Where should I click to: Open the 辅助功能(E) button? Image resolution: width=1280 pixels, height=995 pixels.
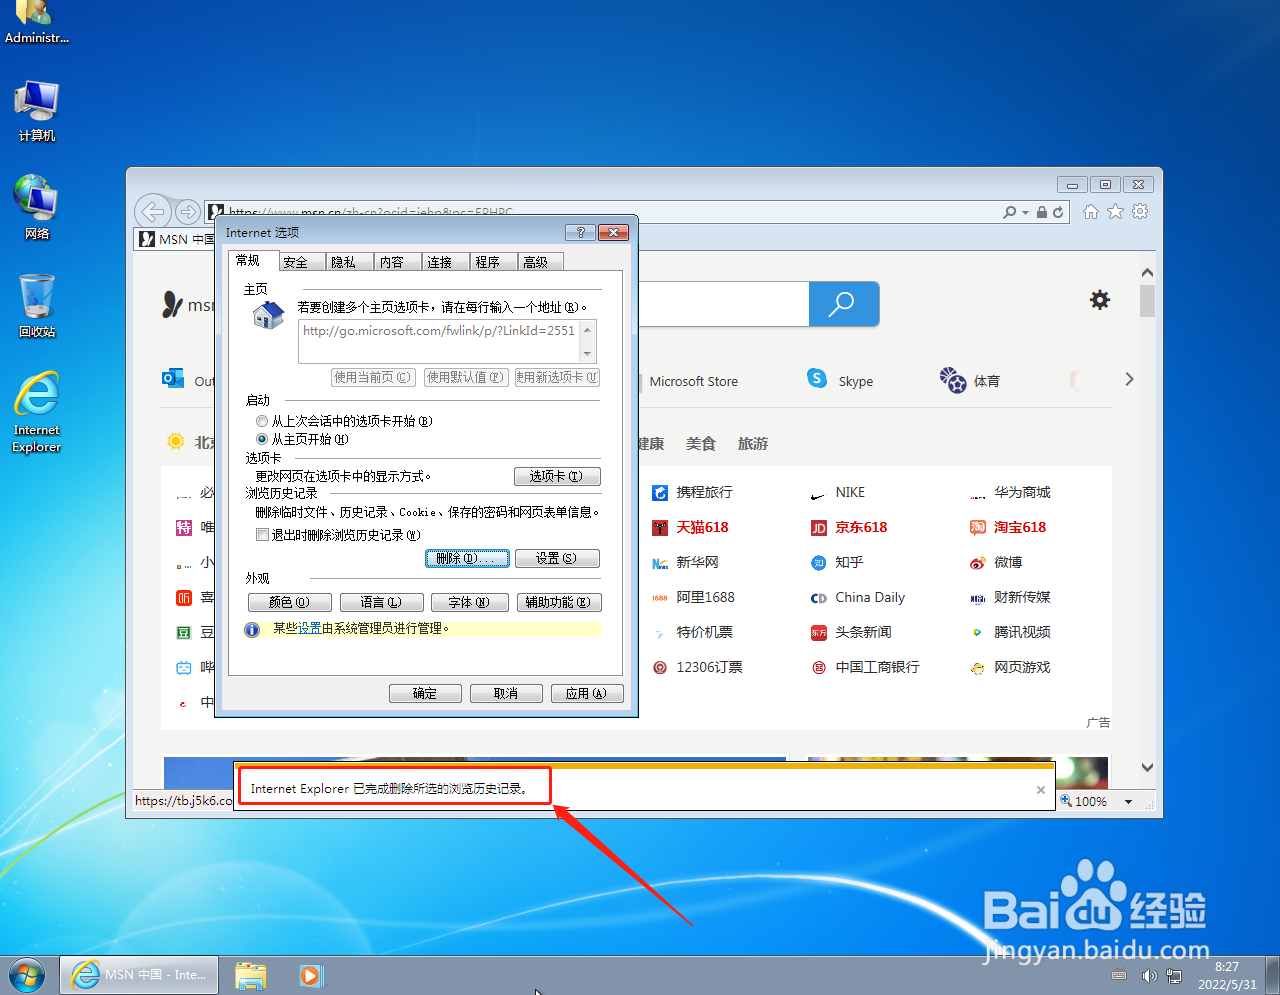pyautogui.click(x=559, y=602)
